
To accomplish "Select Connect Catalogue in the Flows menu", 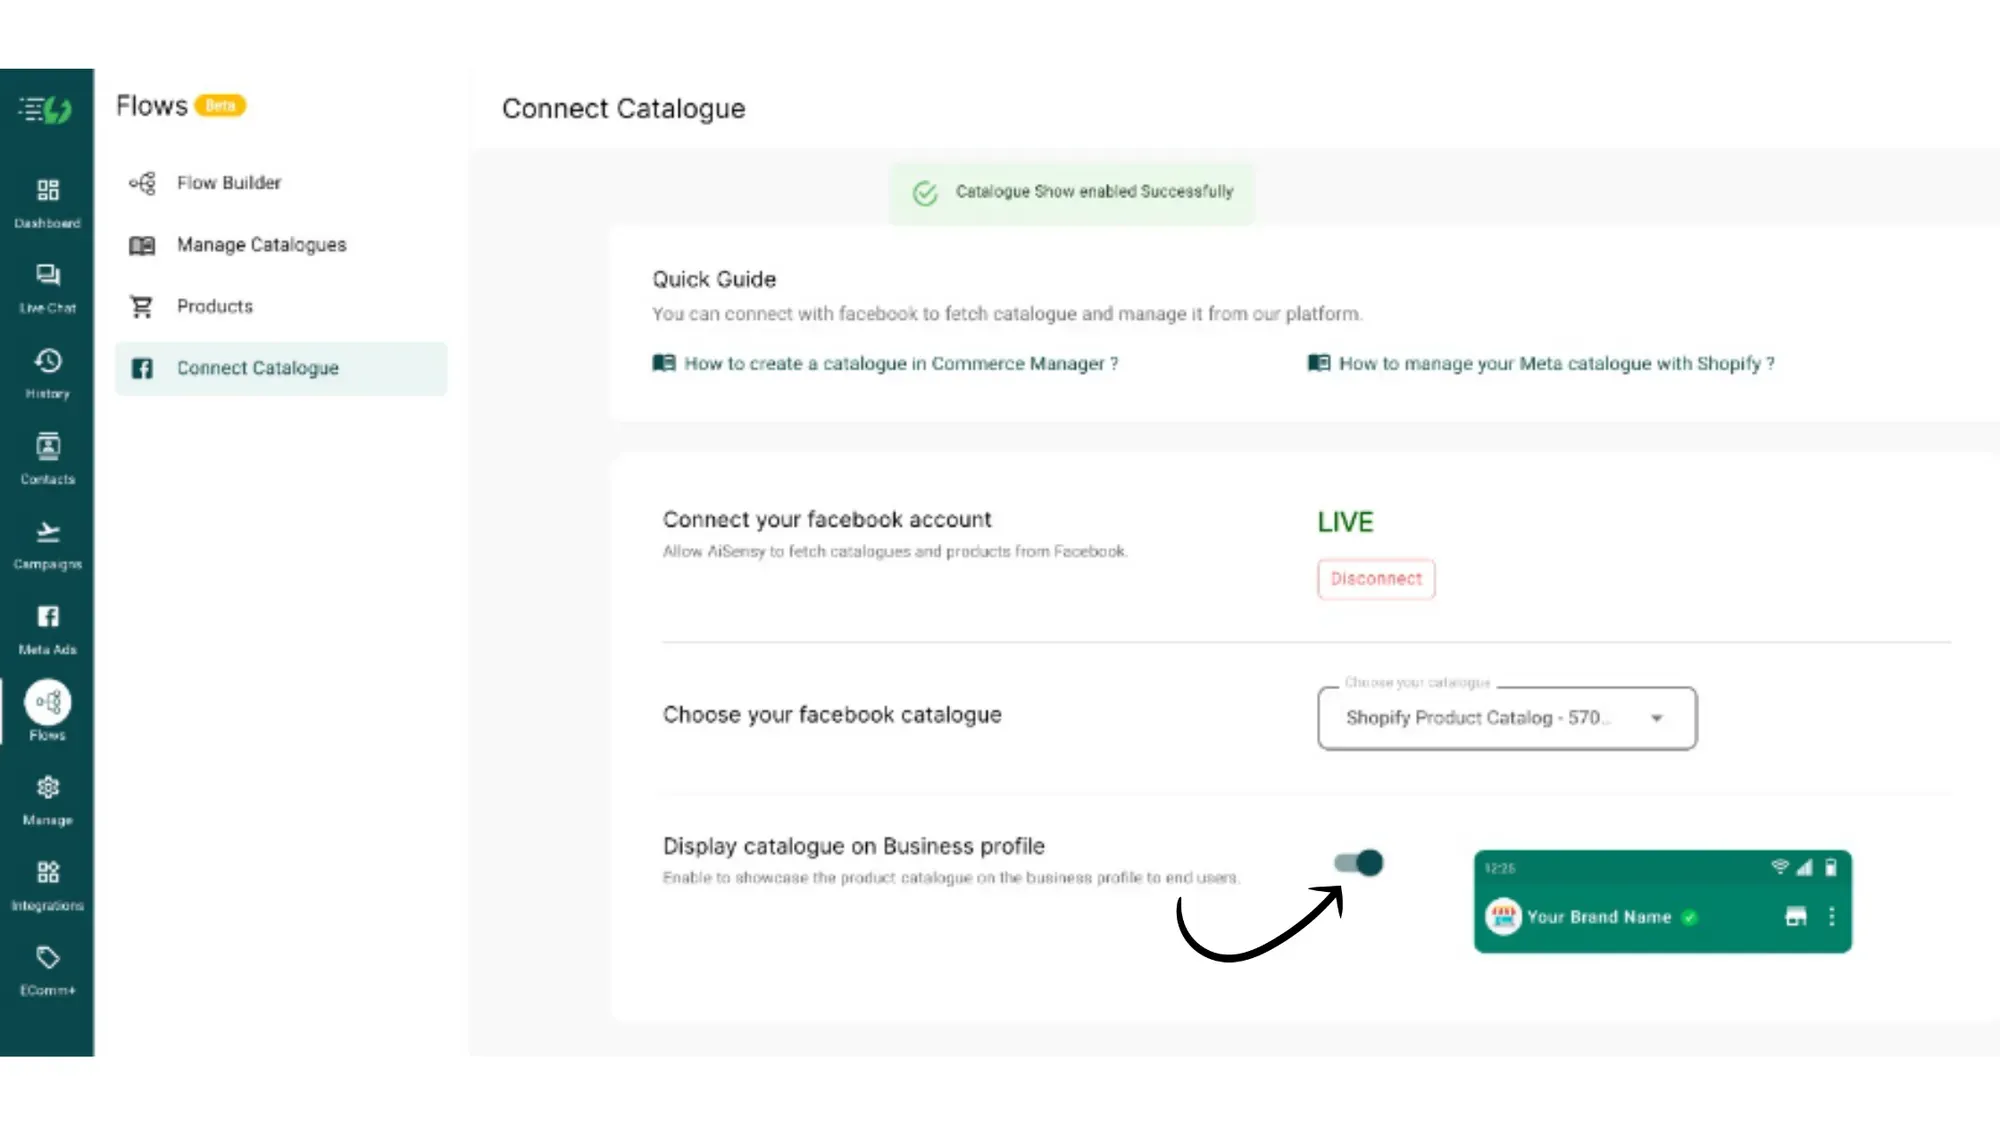I will 256,368.
